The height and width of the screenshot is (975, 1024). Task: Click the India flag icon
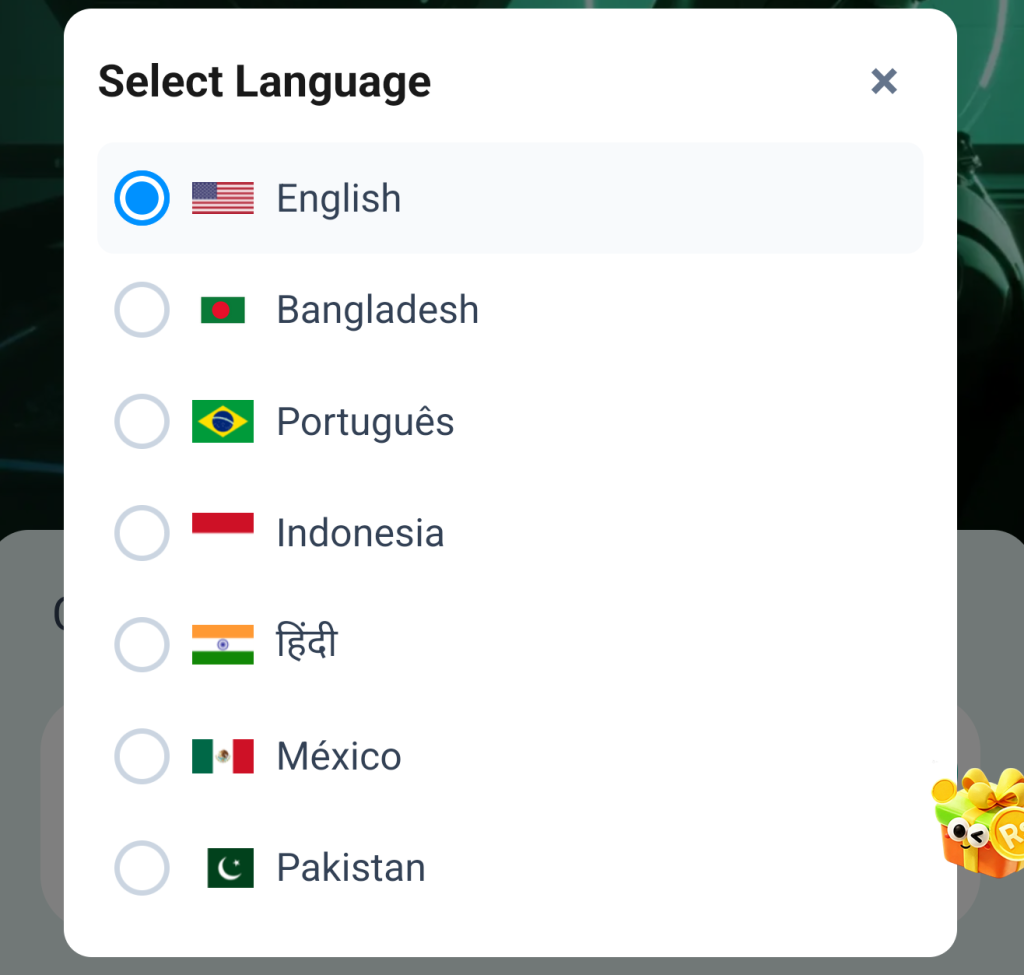click(222, 645)
